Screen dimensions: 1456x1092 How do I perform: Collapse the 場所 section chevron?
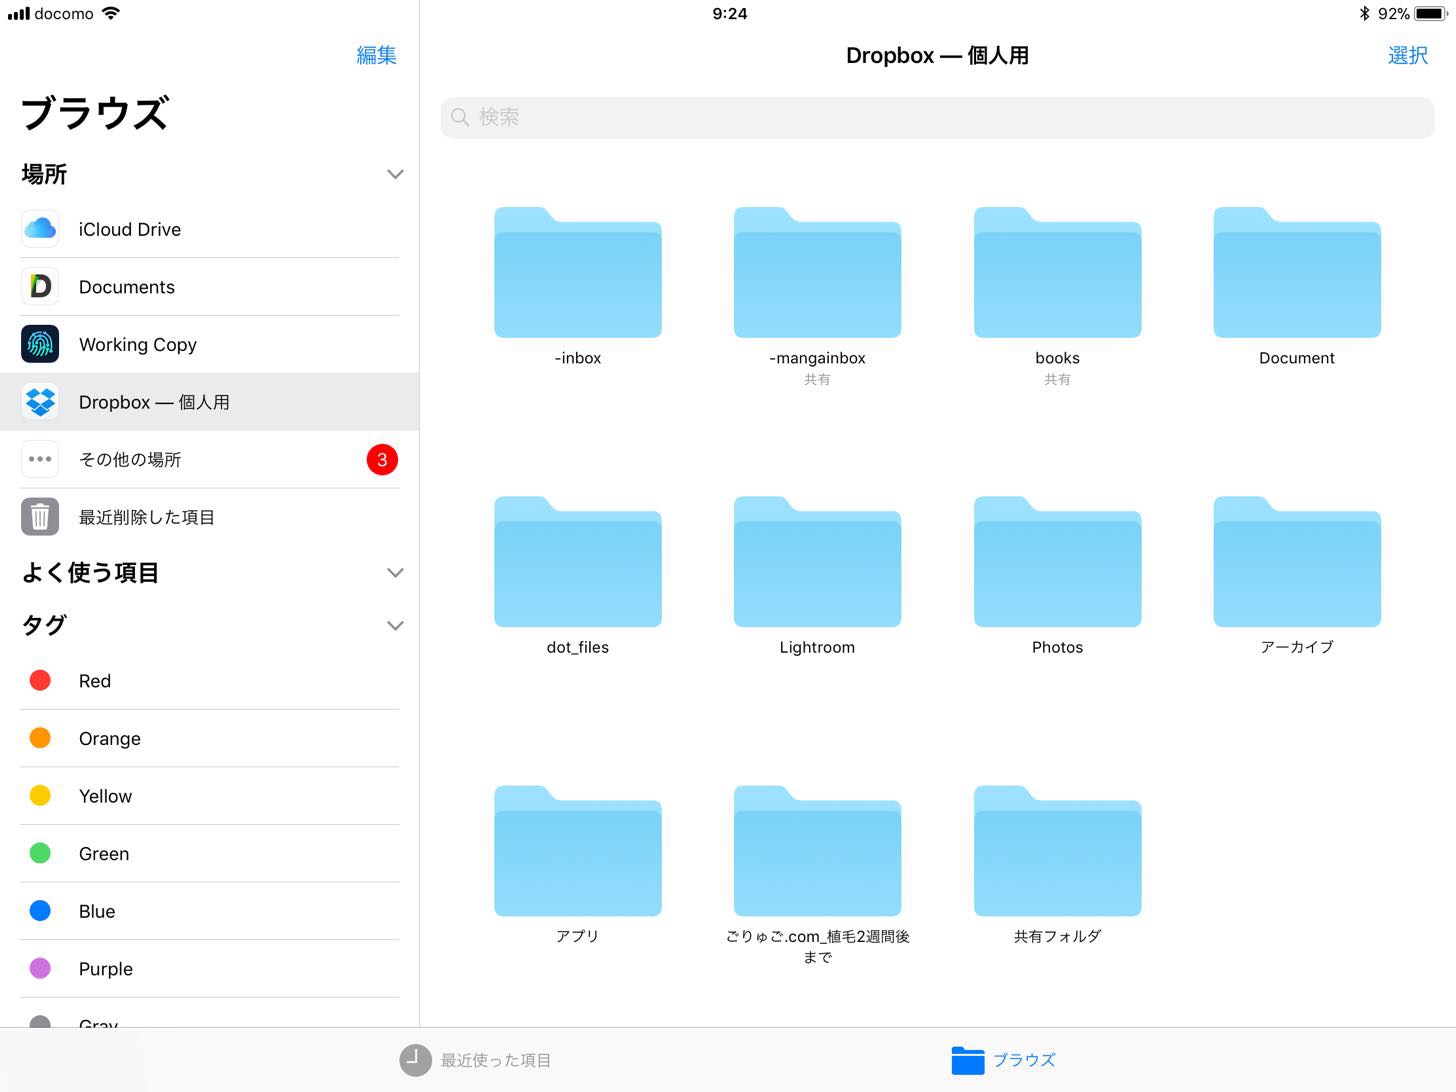pos(395,174)
